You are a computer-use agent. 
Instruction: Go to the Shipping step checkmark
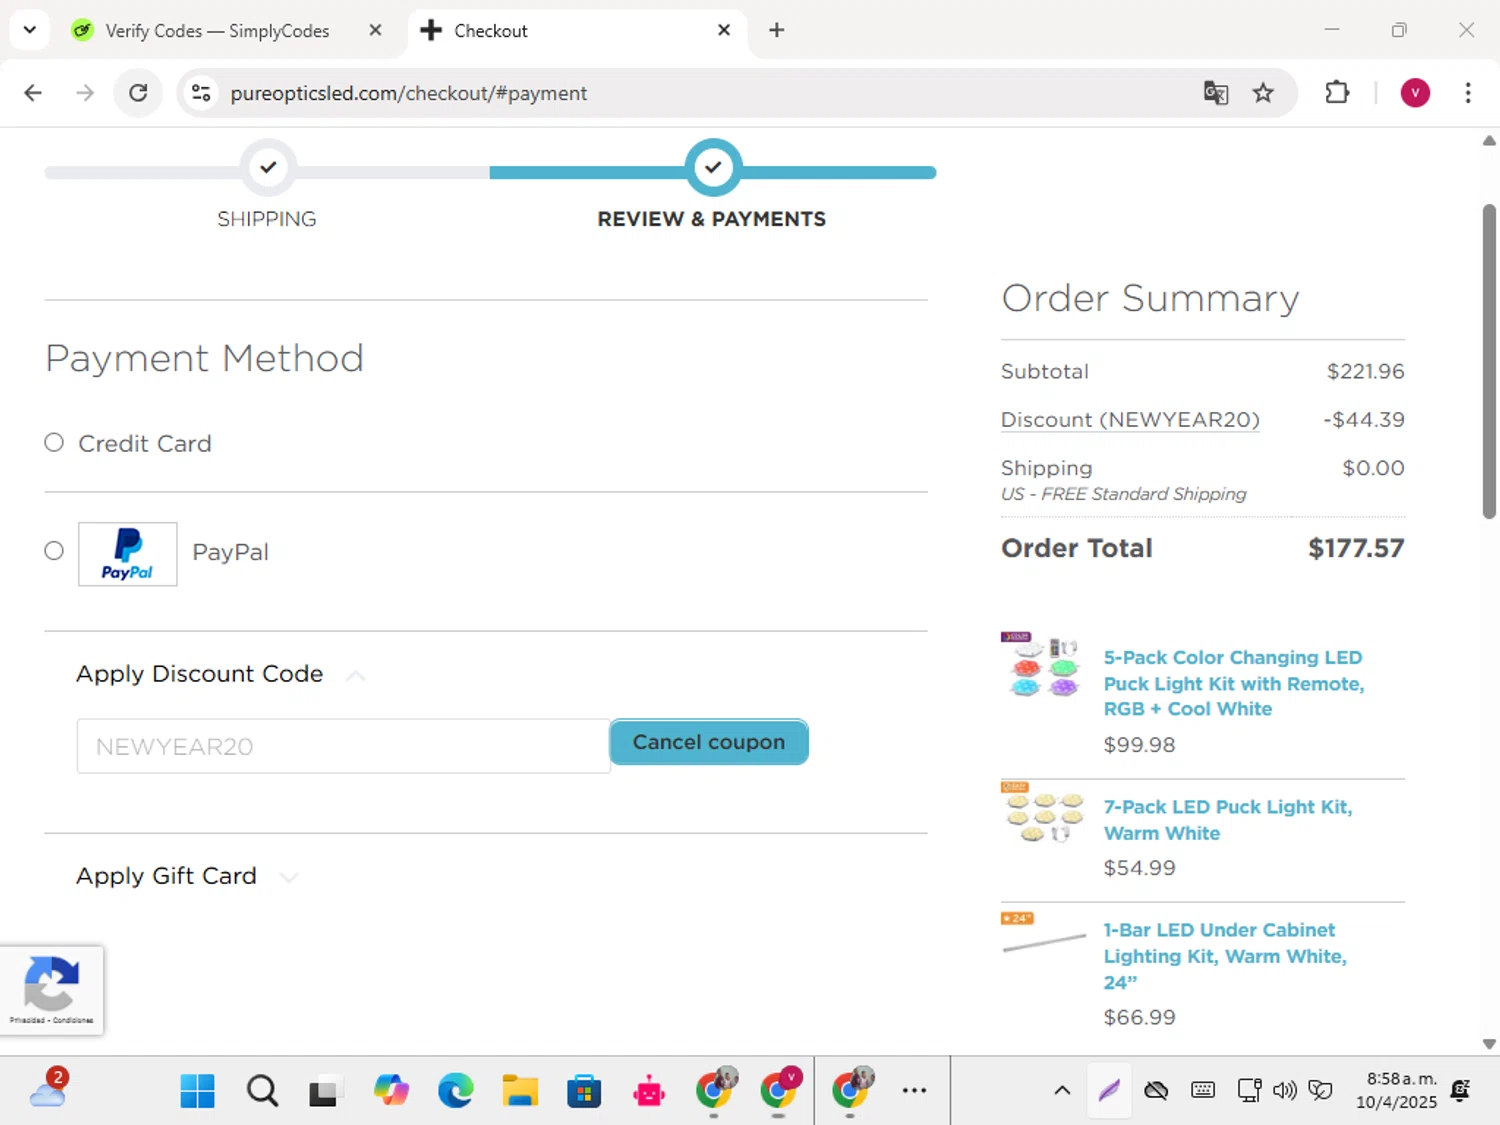[x=268, y=168]
